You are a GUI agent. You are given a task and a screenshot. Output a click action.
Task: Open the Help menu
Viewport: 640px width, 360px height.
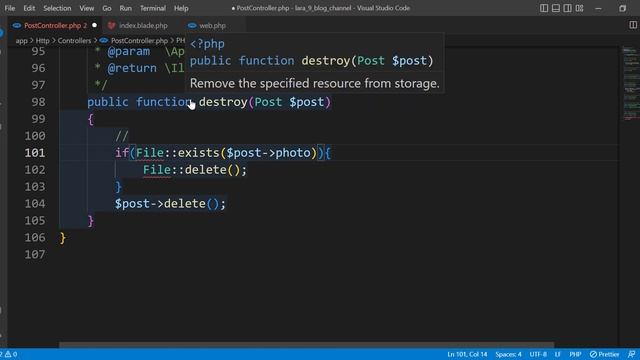pos(181,8)
